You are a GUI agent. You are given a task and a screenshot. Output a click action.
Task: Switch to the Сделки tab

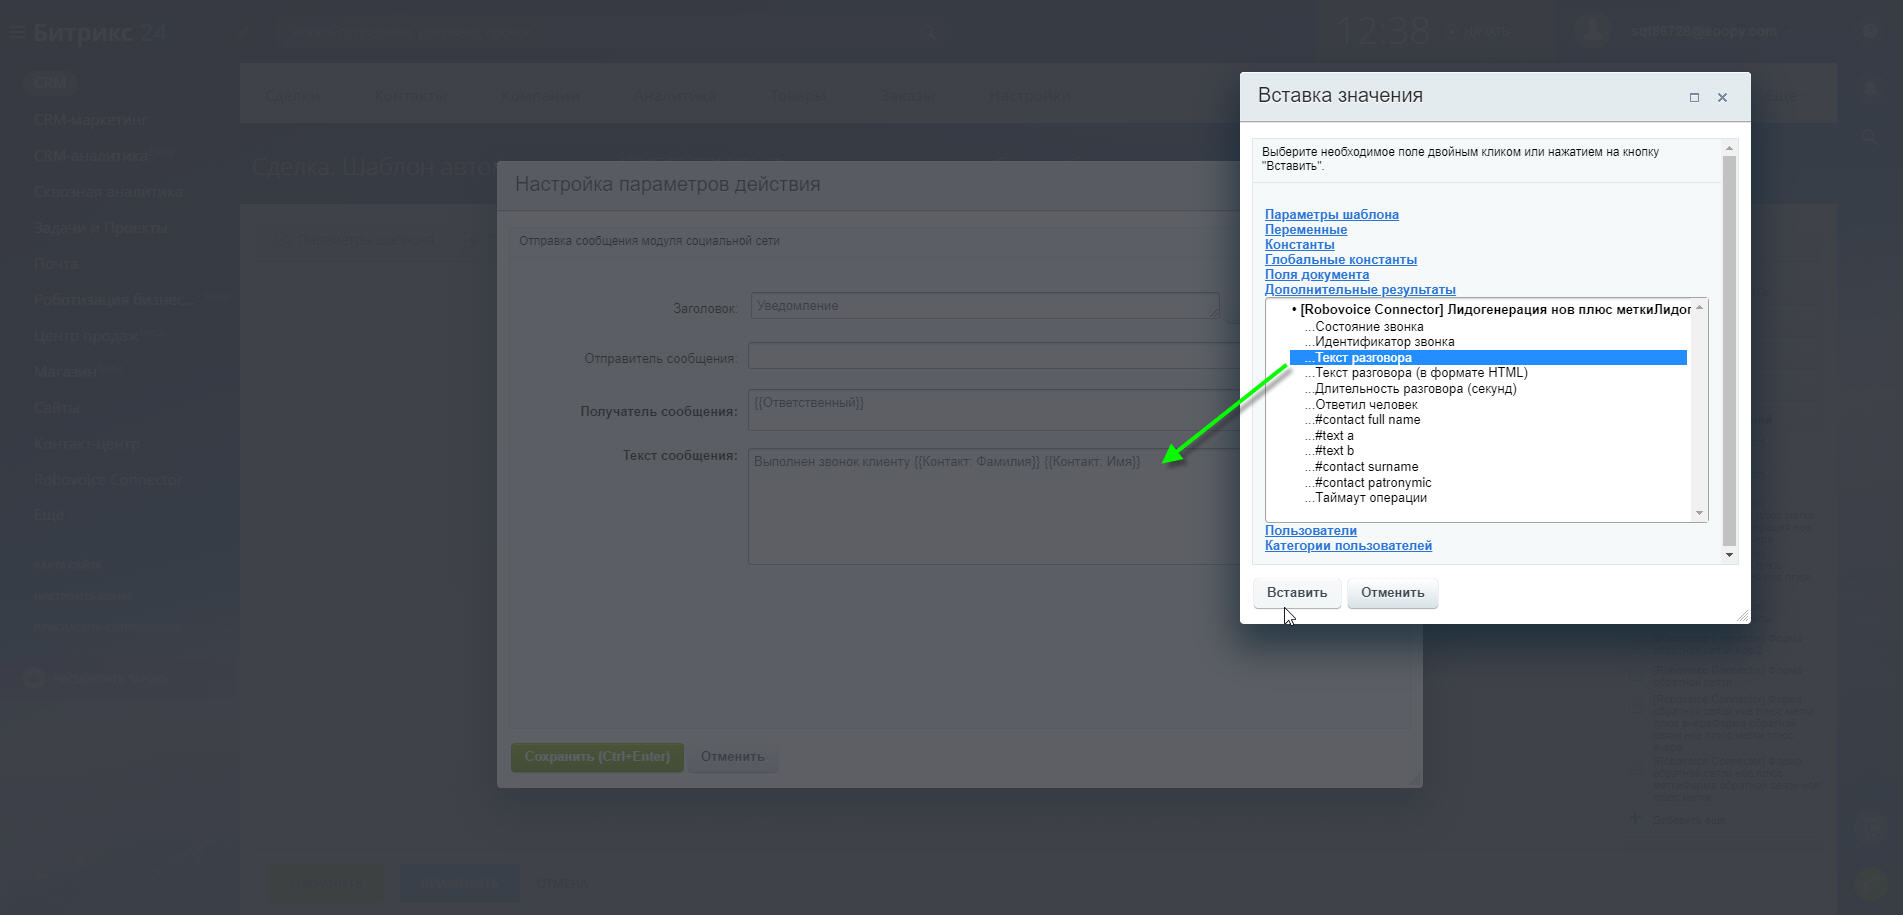pos(293,96)
